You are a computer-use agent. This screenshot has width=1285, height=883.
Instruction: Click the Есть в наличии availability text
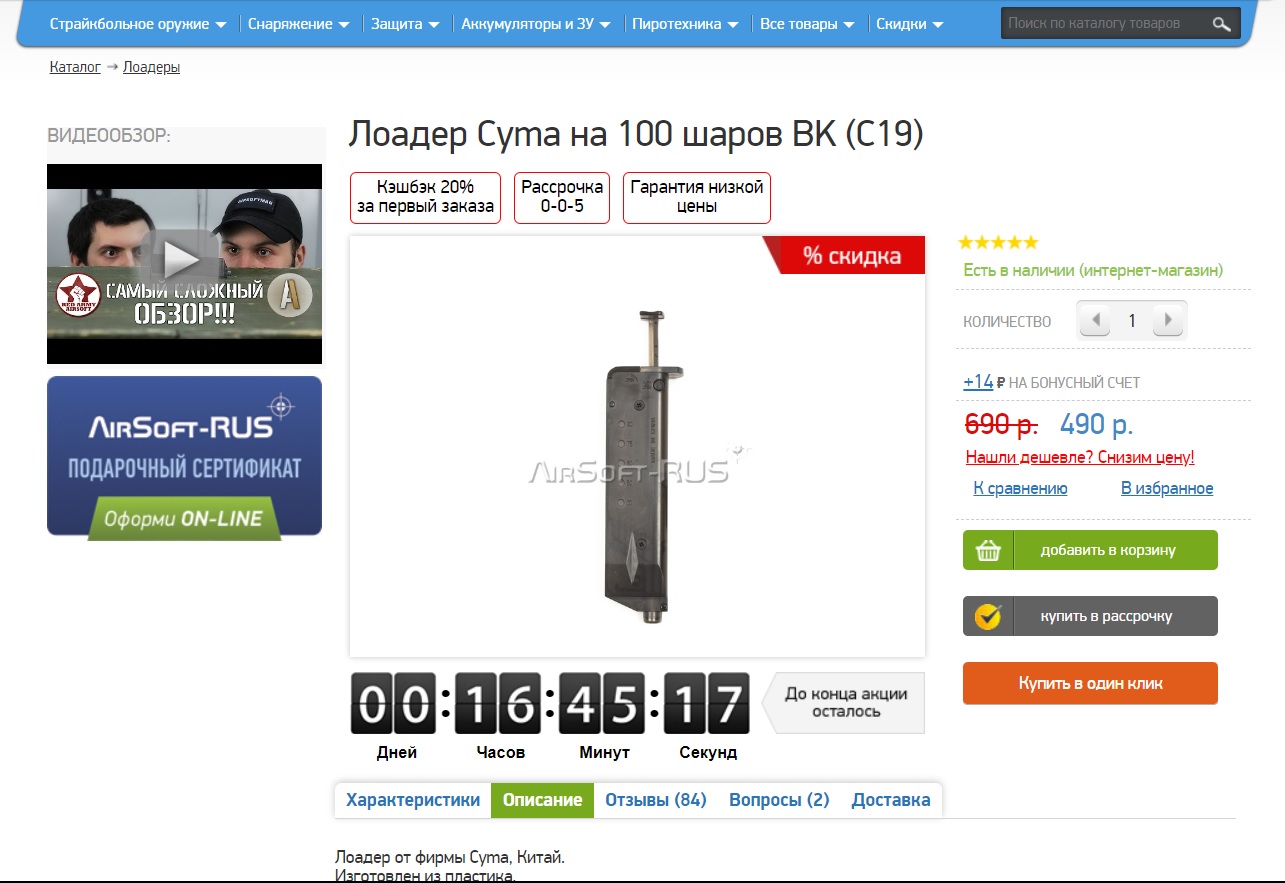coord(1093,270)
